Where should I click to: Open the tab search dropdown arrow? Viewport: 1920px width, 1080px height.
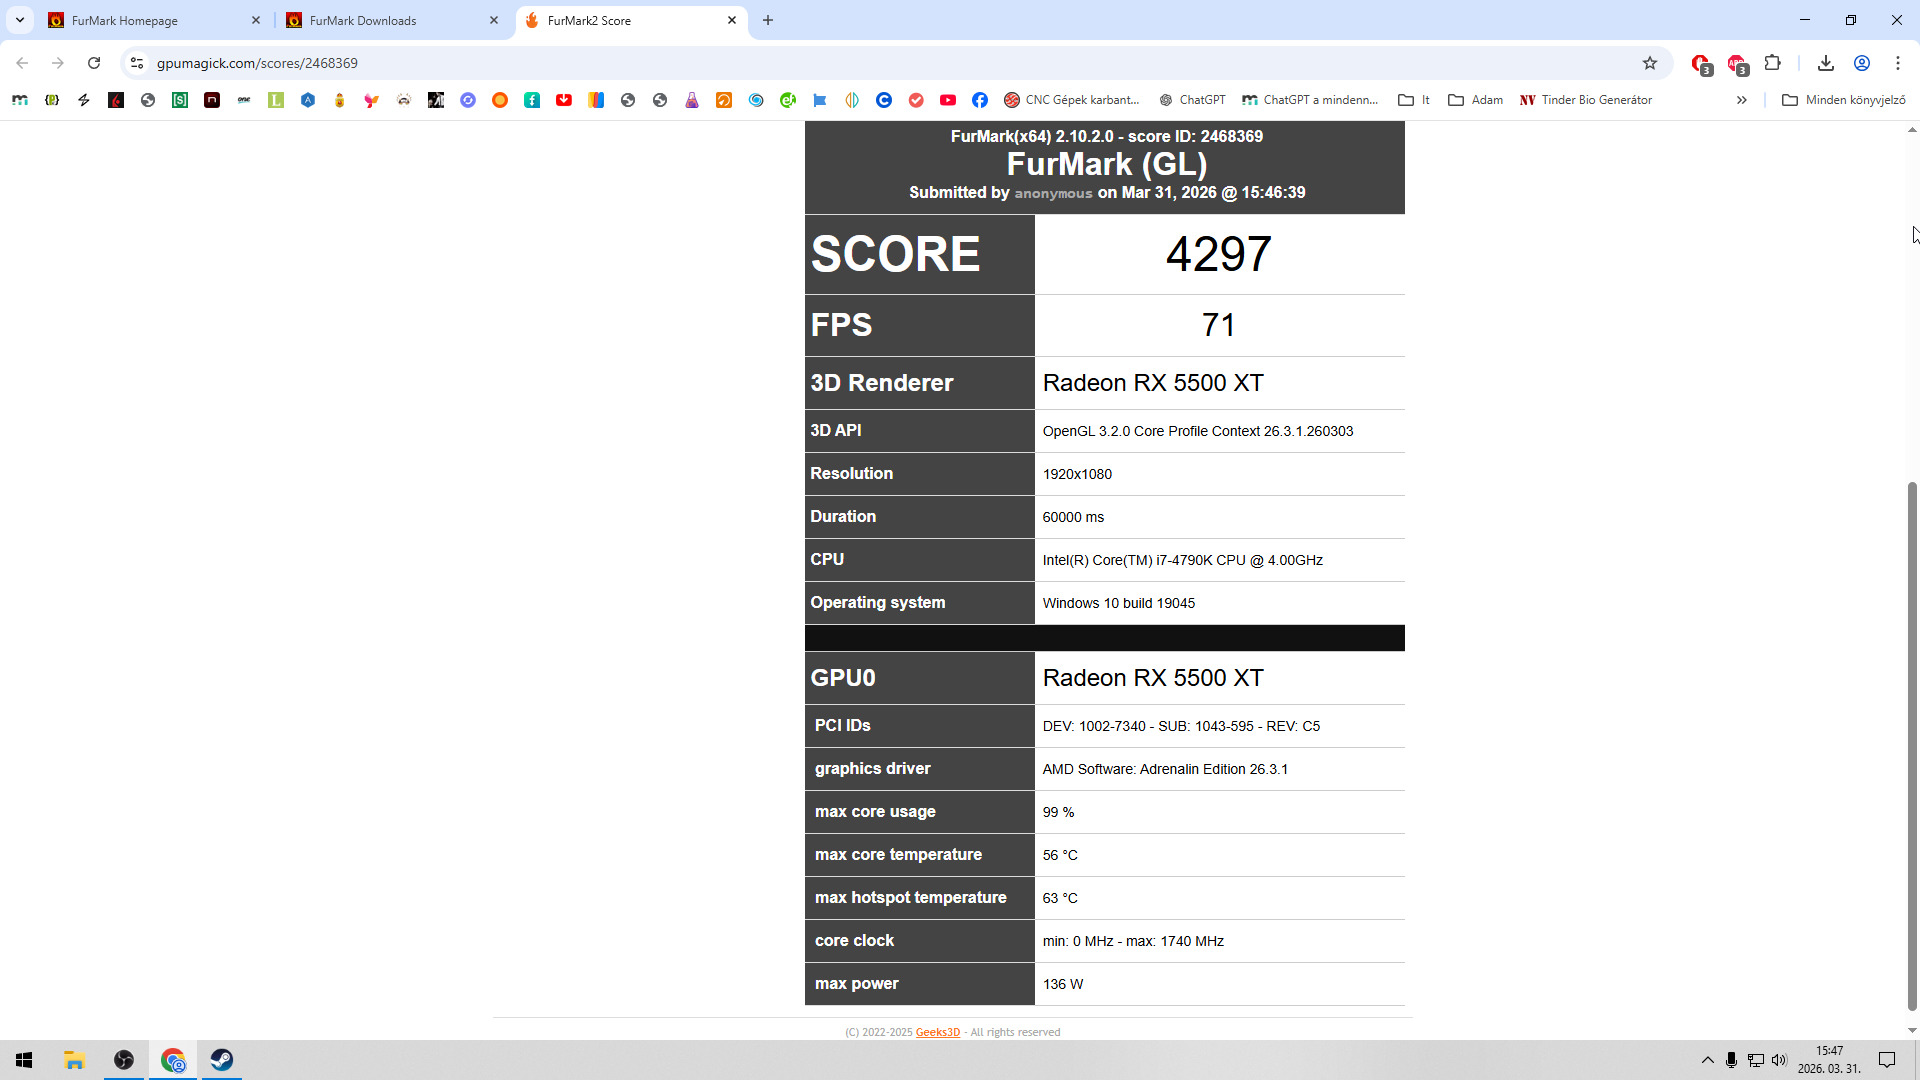[x=19, y=20]
